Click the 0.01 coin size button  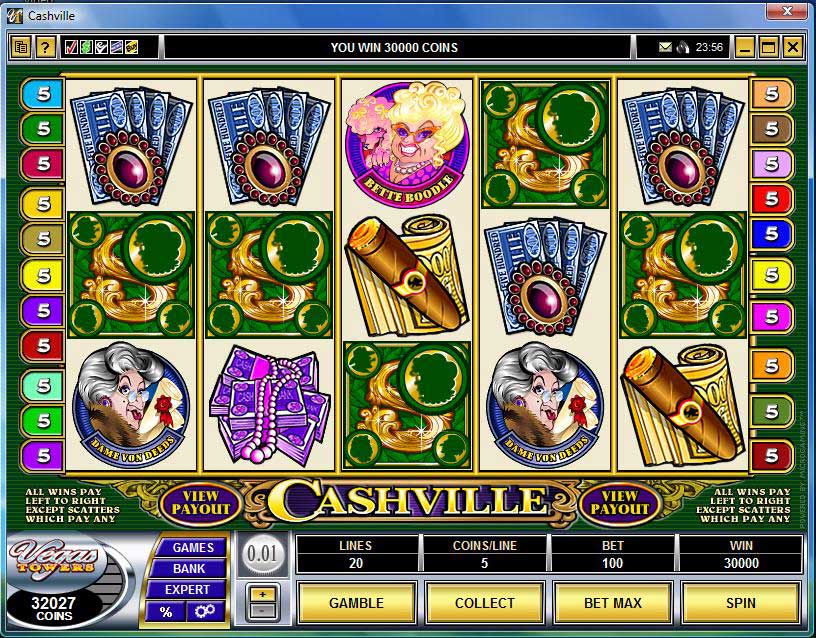pyautogui.click(x=262, y=553)
